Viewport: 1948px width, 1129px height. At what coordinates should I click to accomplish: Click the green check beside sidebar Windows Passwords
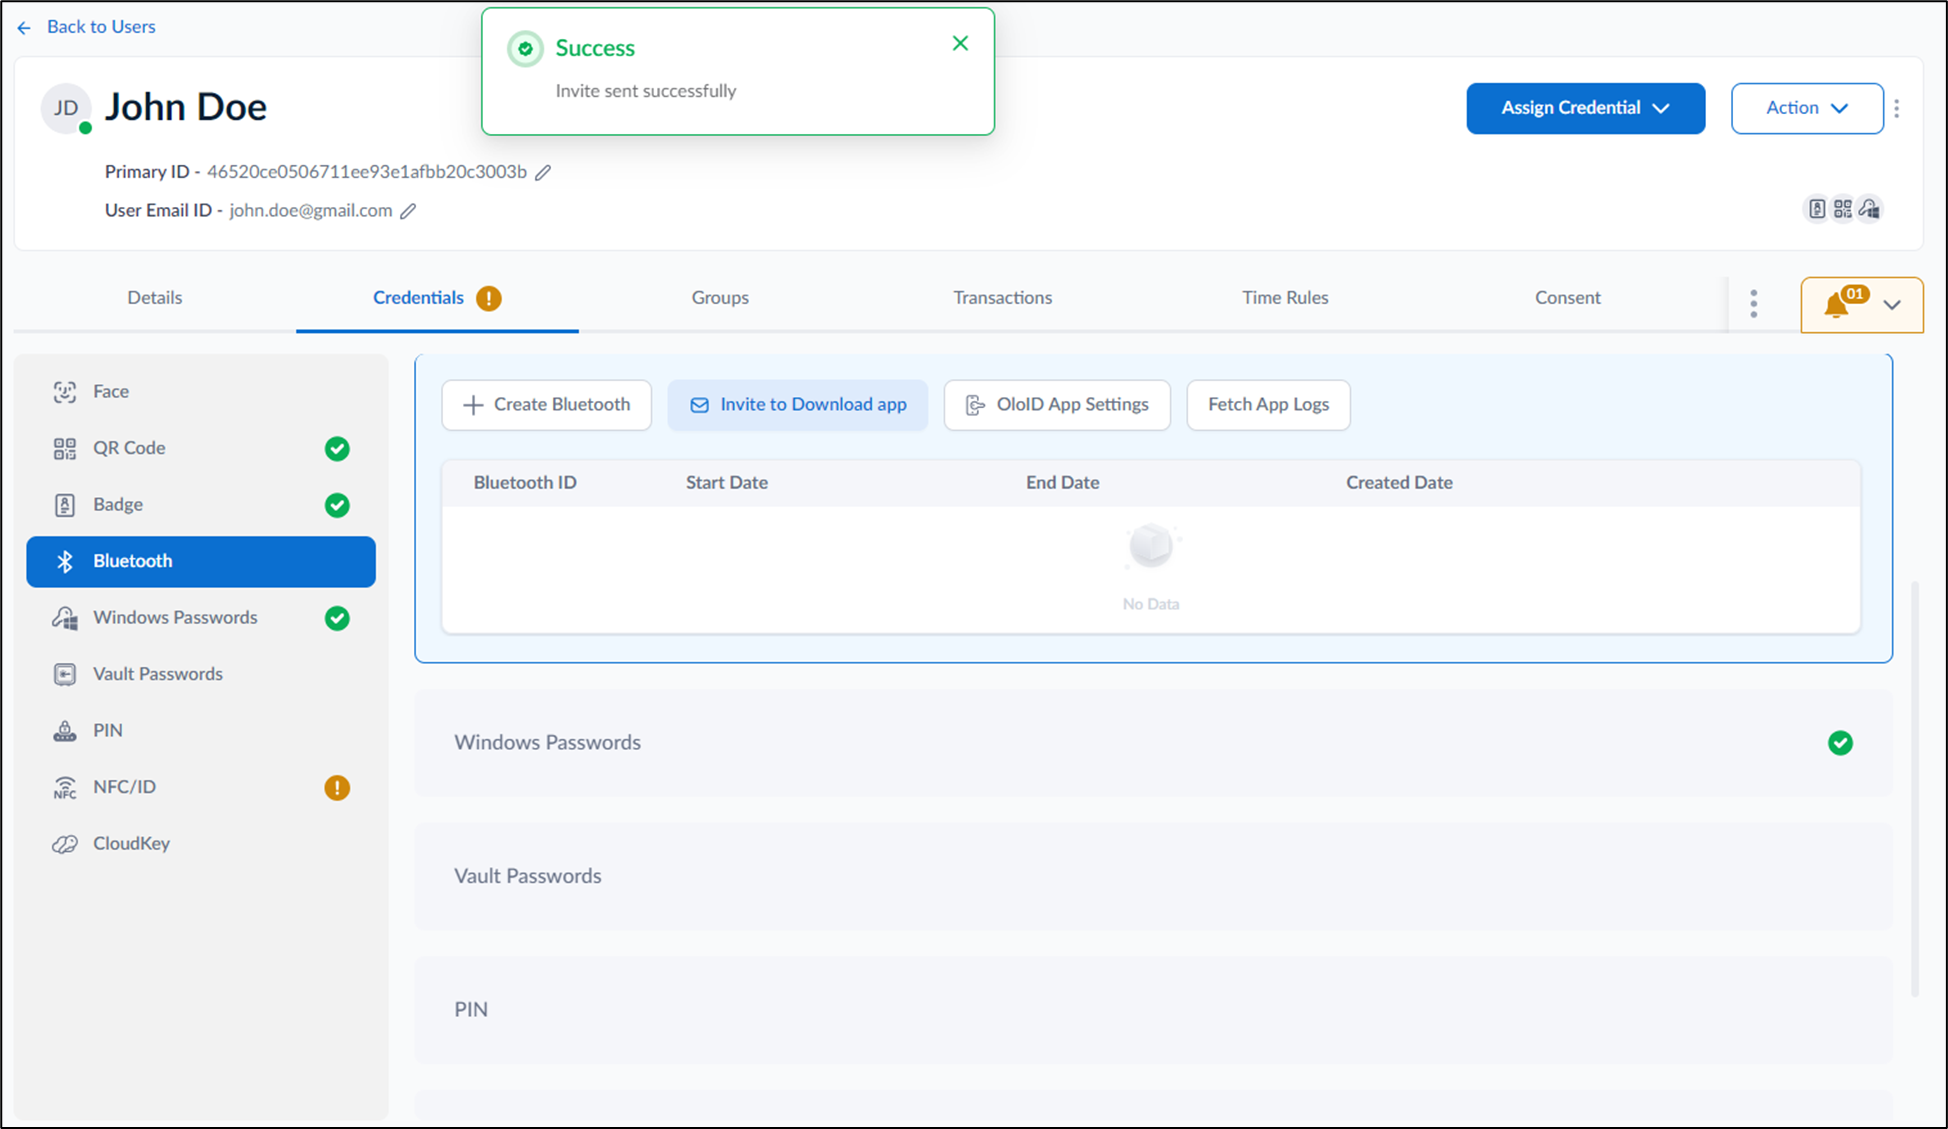pyautogui.click(x=337, y=618)
